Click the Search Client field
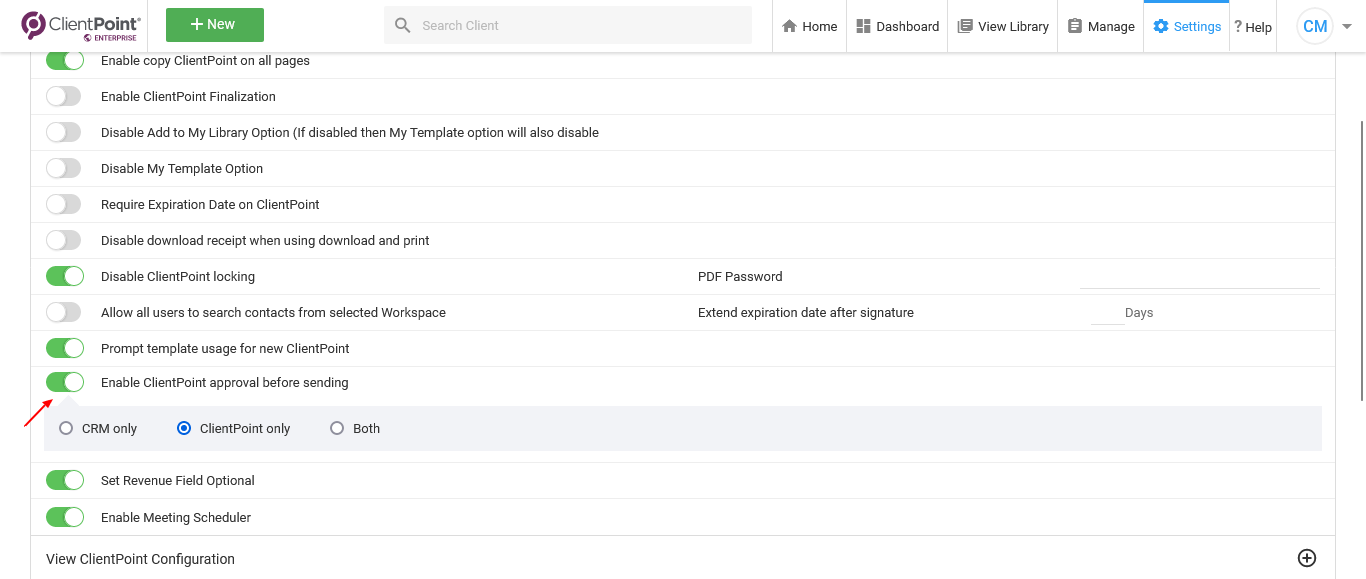Screen dimensions: 1366x579 (568, 25)
